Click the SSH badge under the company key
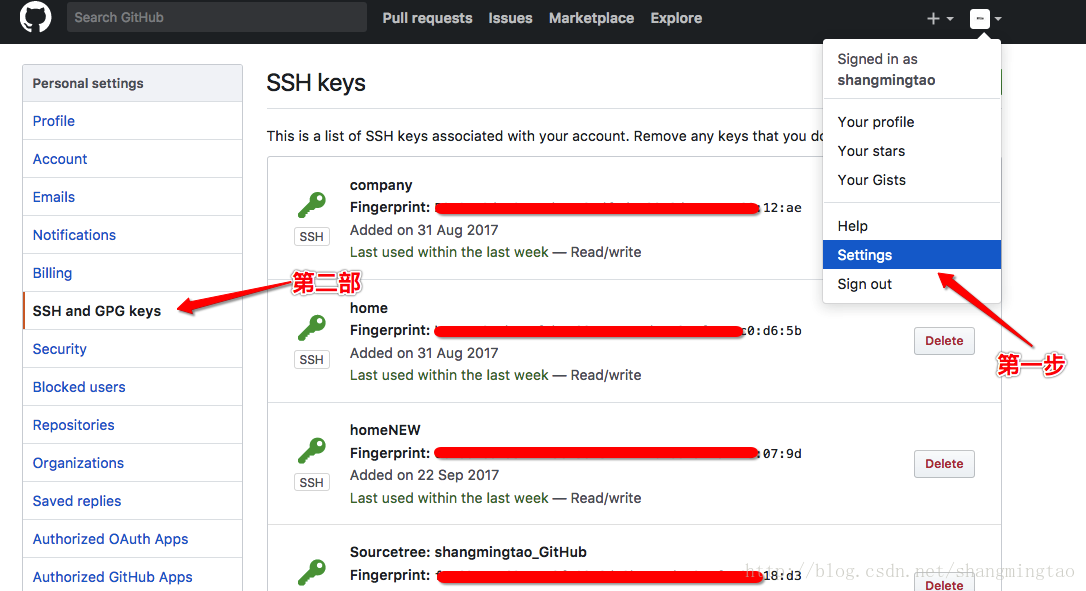 click(312, 237)
